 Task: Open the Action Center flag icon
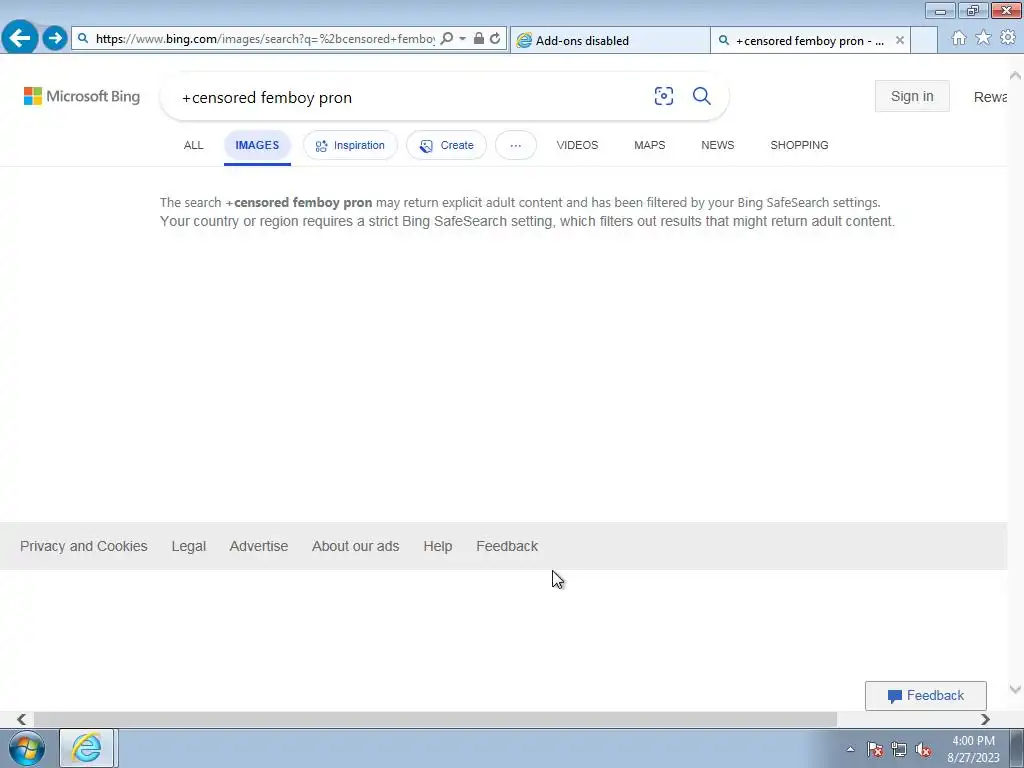pos(875,749)
